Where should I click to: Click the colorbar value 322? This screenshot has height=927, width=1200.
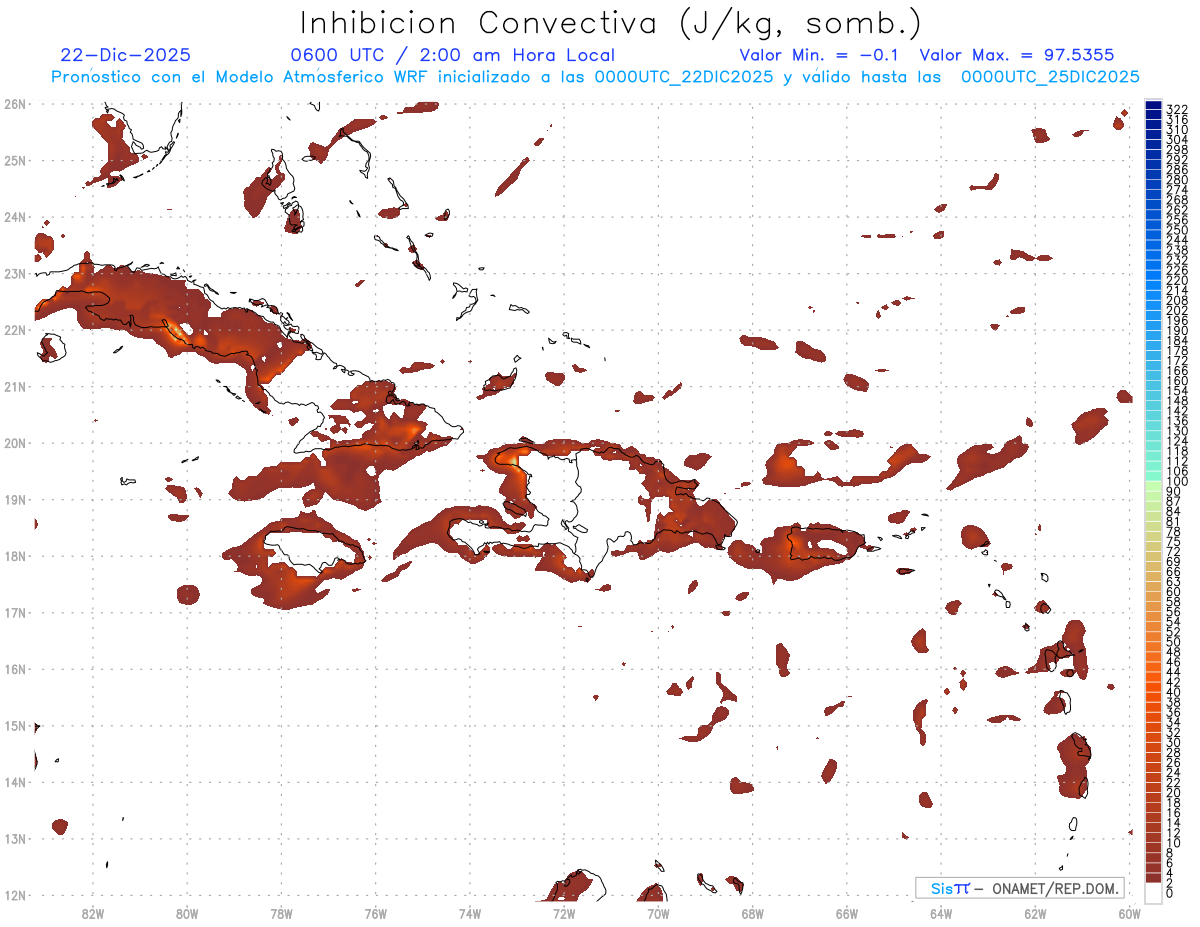click(1177, 109)
